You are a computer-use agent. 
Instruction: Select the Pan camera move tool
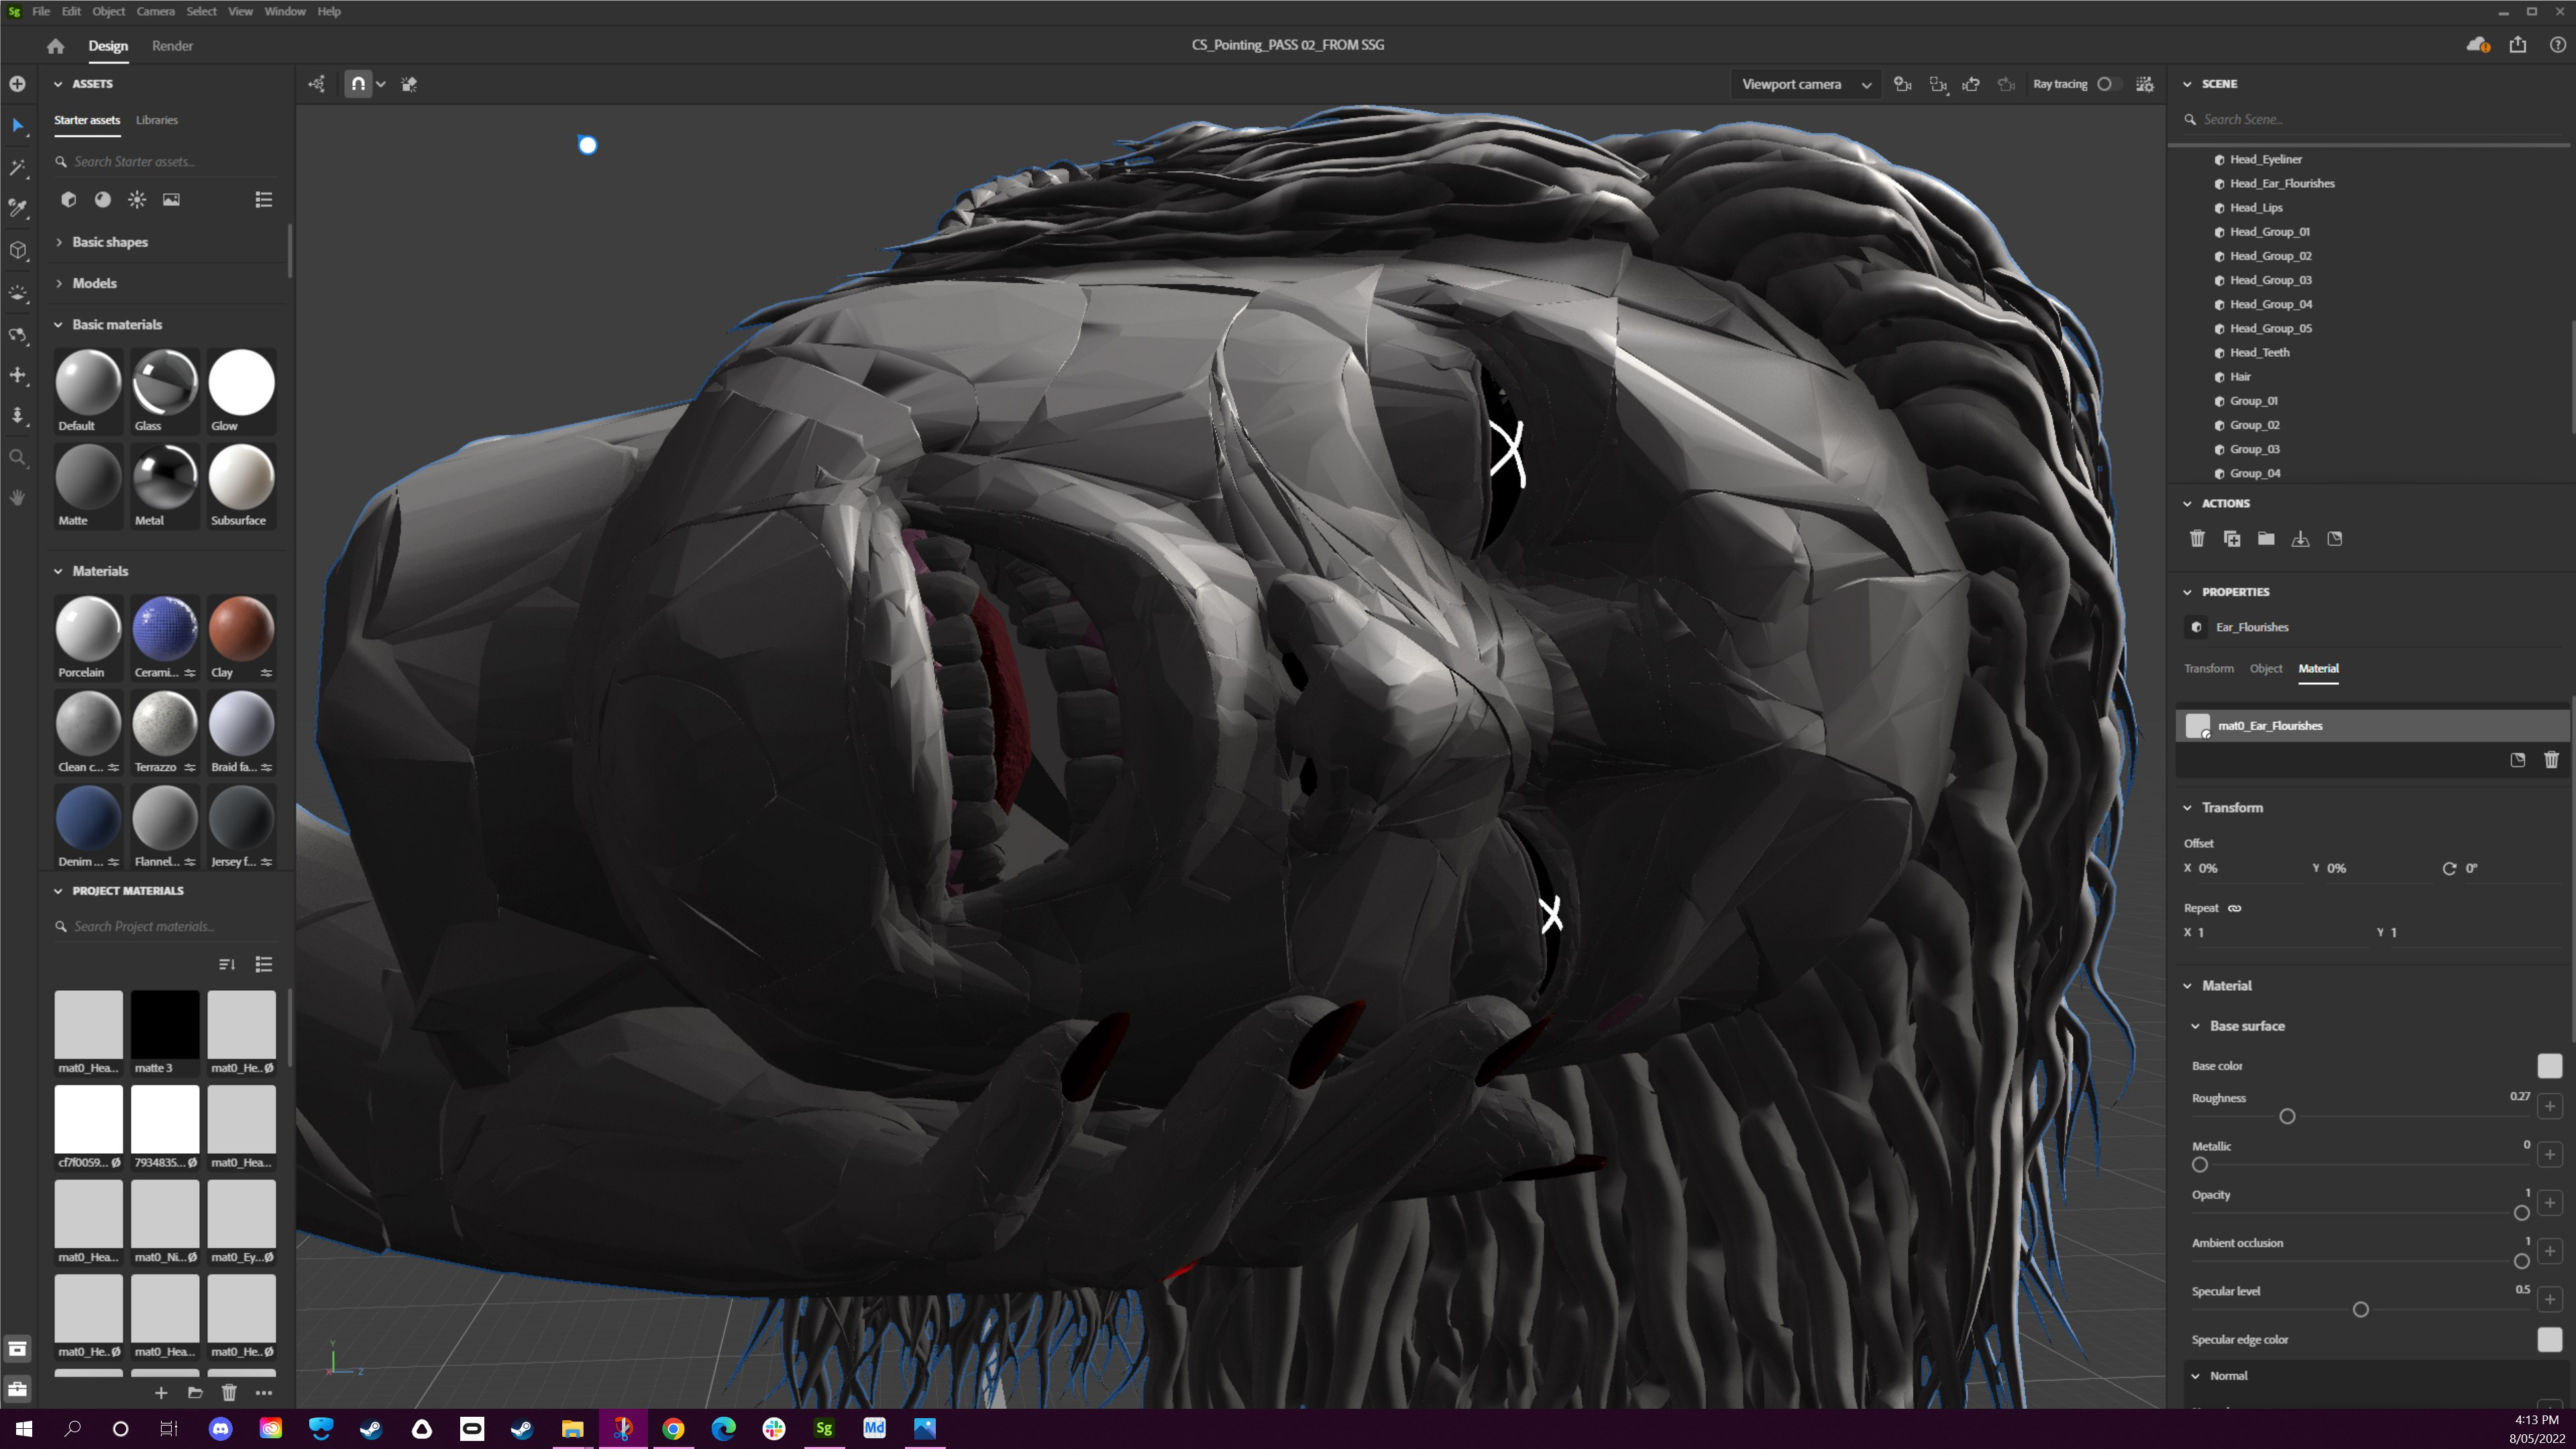[x=18, y=375]
